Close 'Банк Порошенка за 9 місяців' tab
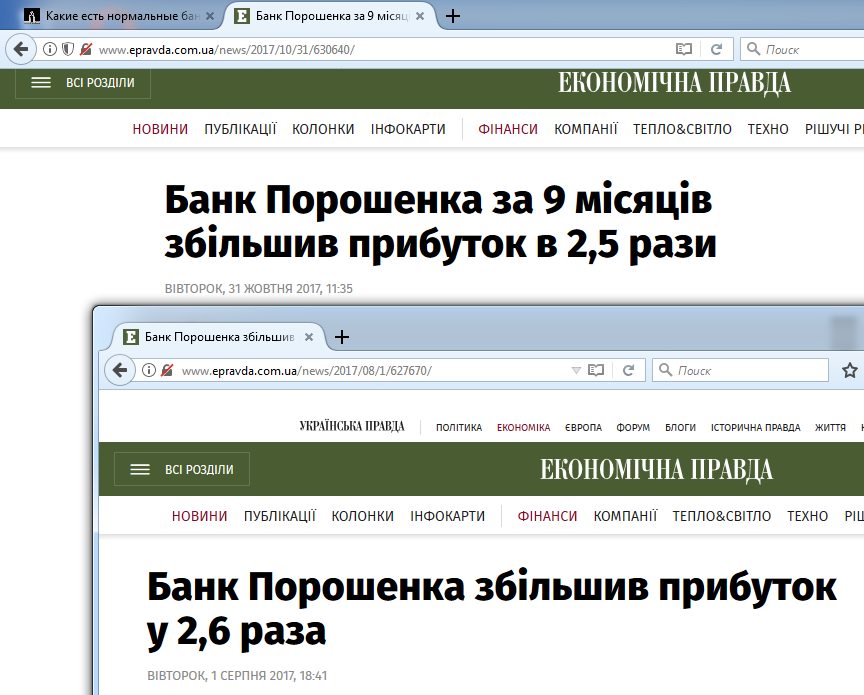This screenshot has width=864, height=695. tap(420, 16)
